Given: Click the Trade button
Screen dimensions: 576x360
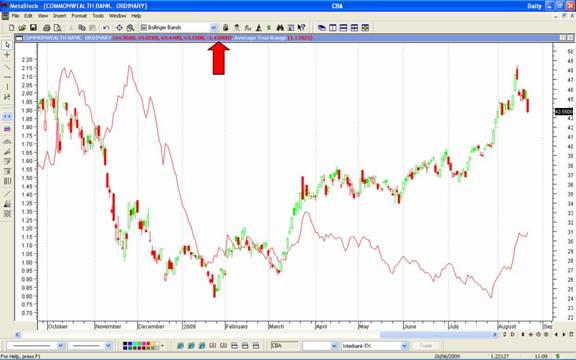Looking at the screenshot, I should 426,346.
